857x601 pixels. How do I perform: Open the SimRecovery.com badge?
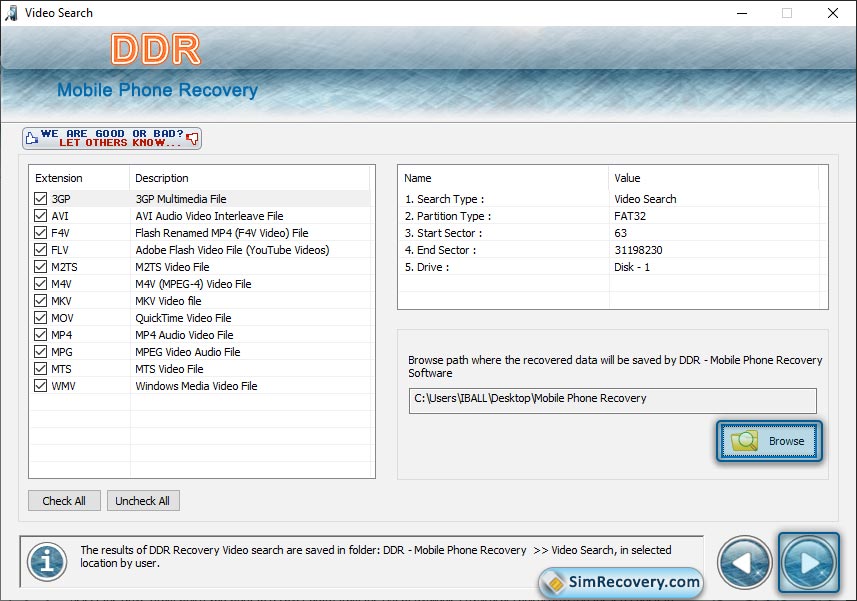click(x=621, y=582)
